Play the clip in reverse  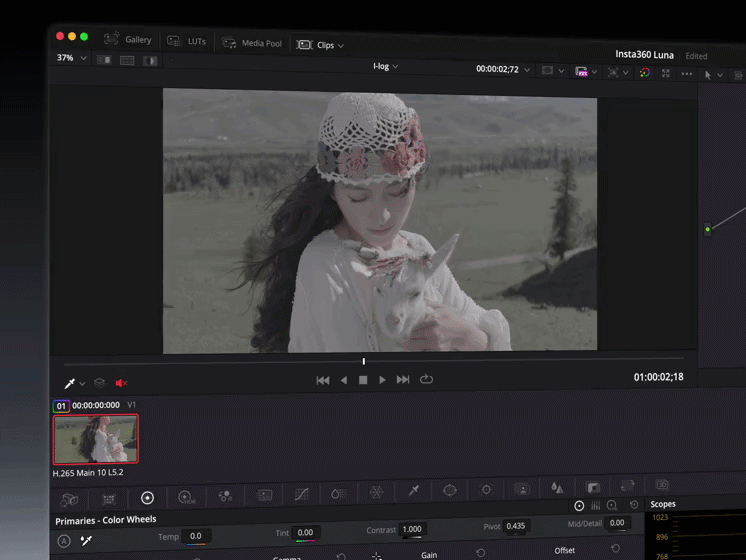pos(344,380)
